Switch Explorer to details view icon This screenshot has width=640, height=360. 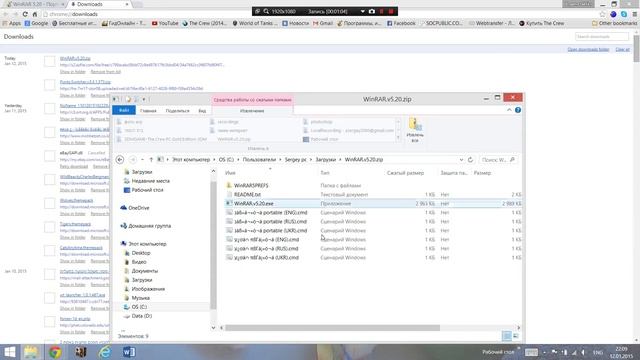507,336
